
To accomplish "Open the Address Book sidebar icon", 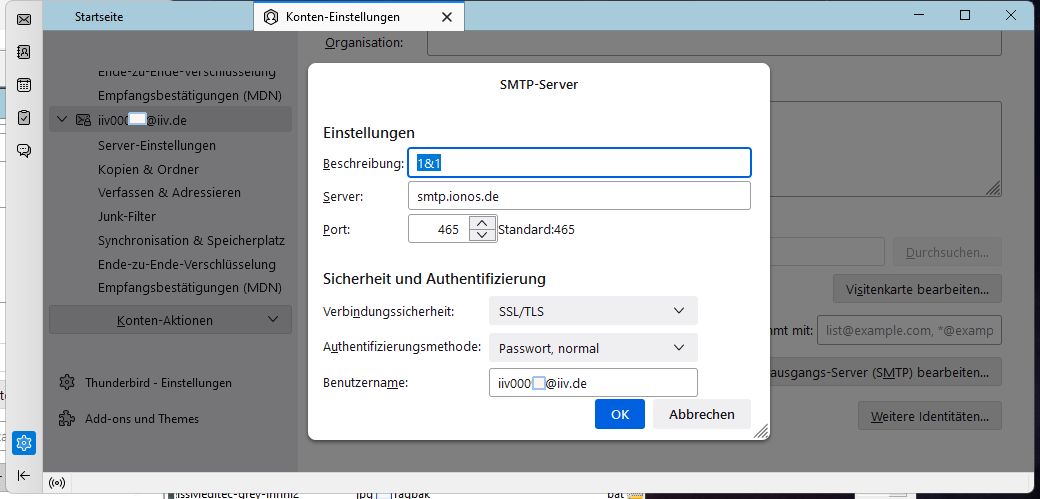I will tap(24, 52).
